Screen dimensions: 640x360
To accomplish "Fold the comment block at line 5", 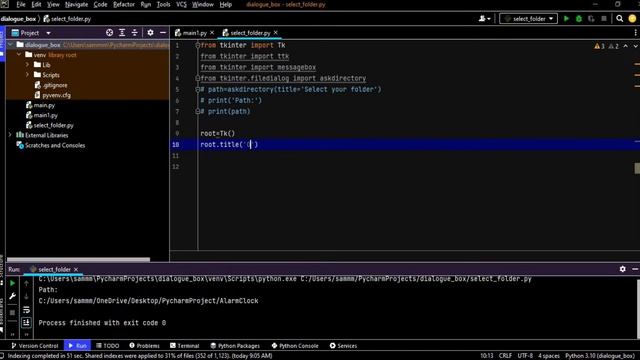I will pos(198,89).
